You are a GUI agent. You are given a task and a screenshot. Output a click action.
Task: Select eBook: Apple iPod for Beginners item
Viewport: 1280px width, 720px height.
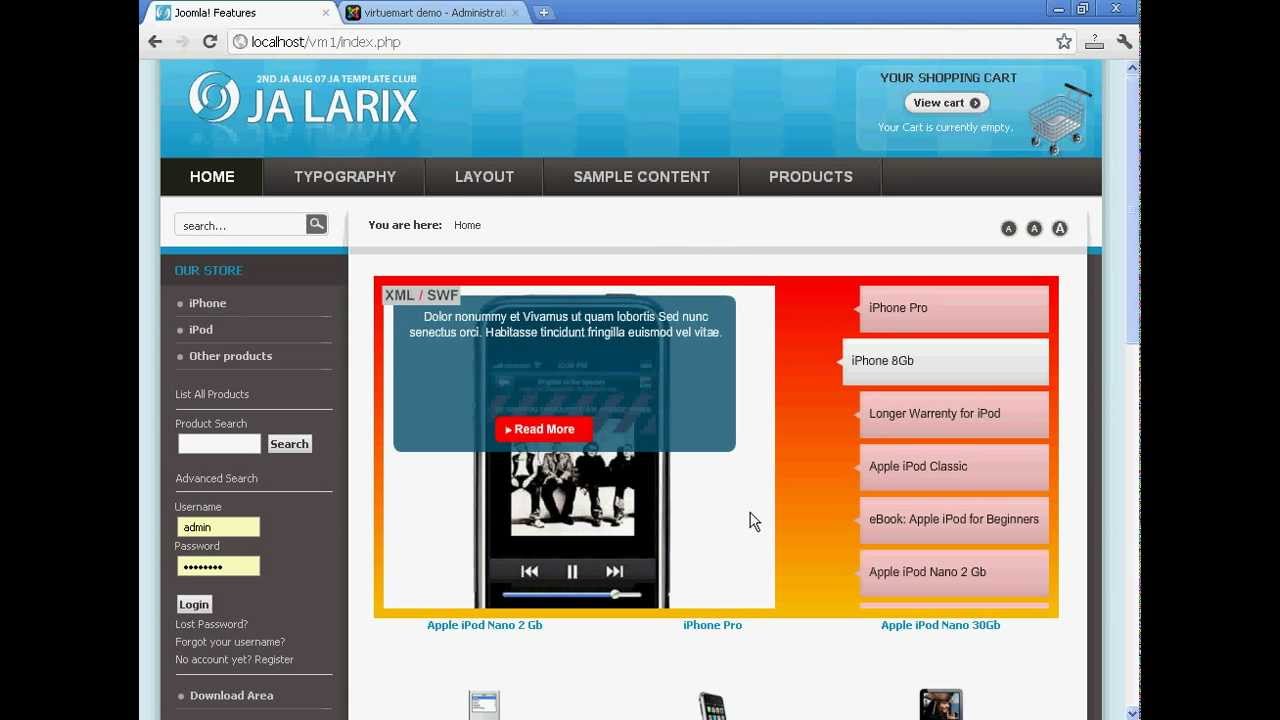coord(954,520)
